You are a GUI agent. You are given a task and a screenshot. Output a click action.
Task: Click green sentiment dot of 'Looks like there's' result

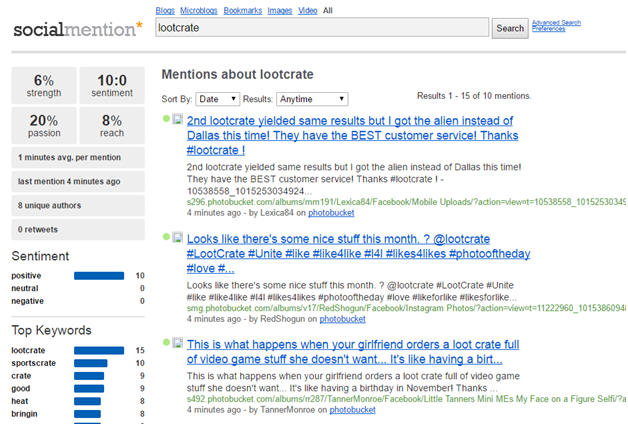(166, 237)
